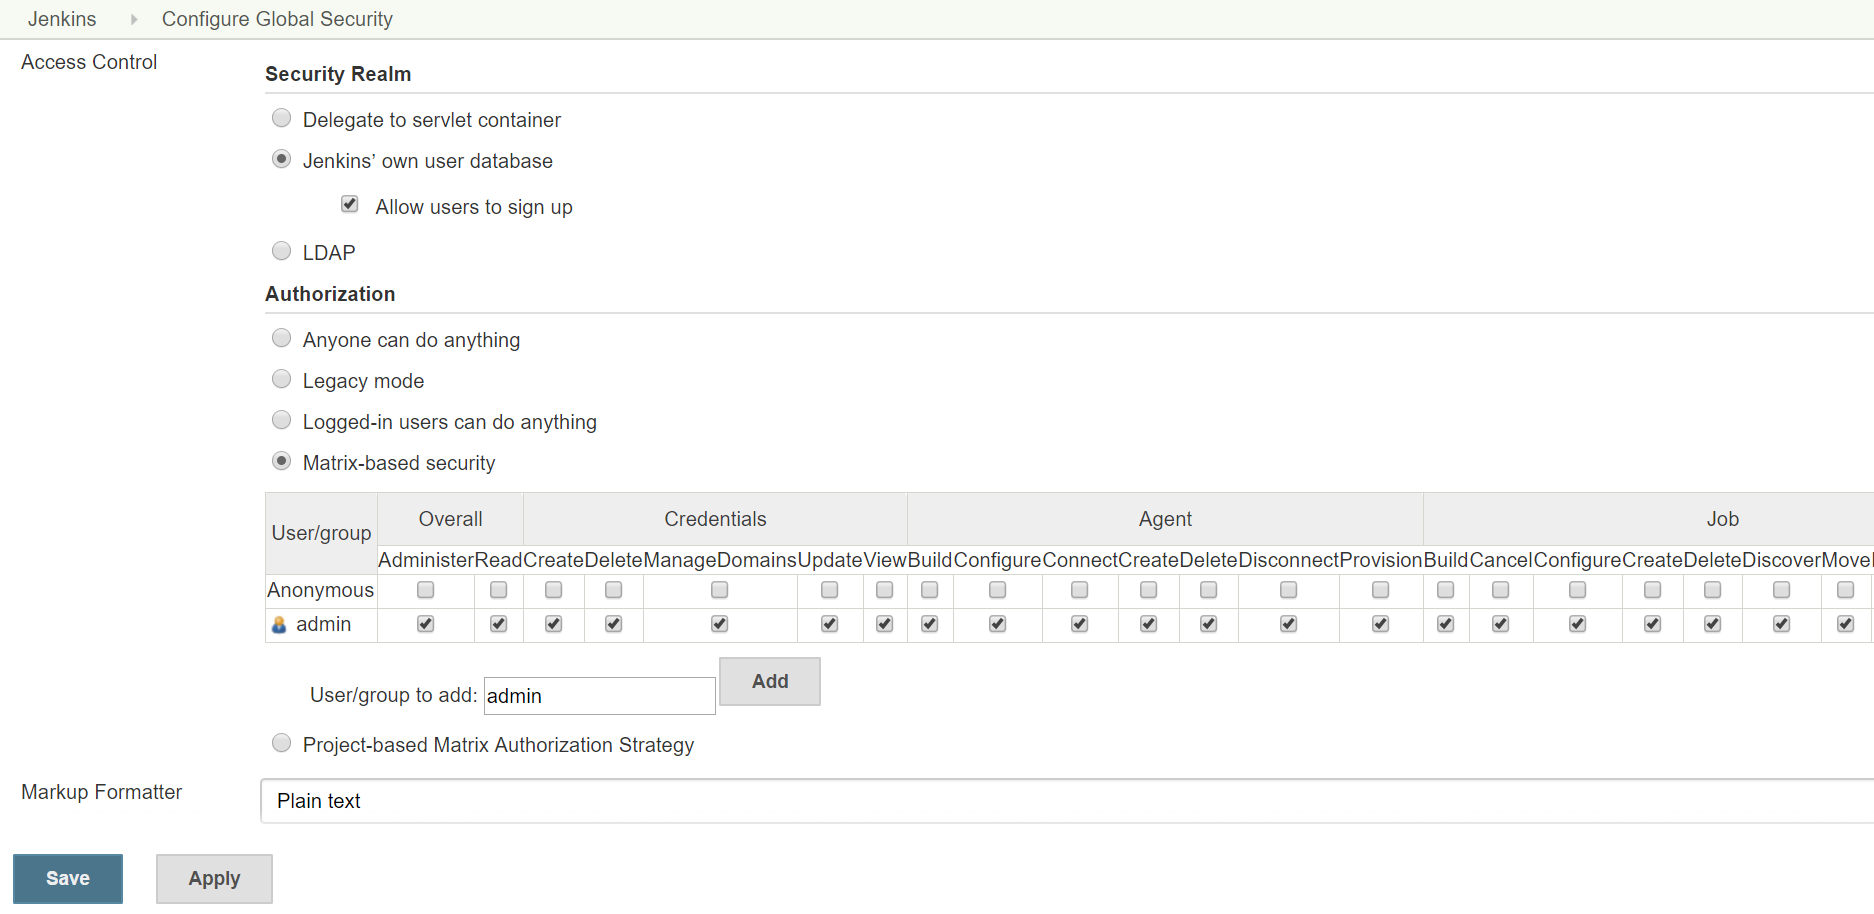
Task: Click the Anonymous row label
Action: [x=320, y=590]
